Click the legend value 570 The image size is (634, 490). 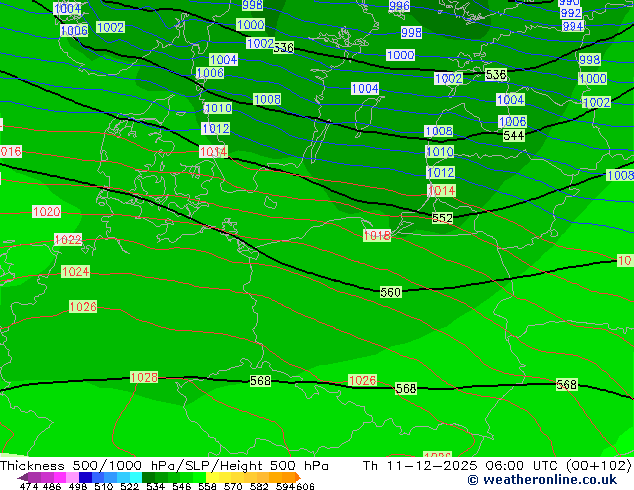coord(233,486)
